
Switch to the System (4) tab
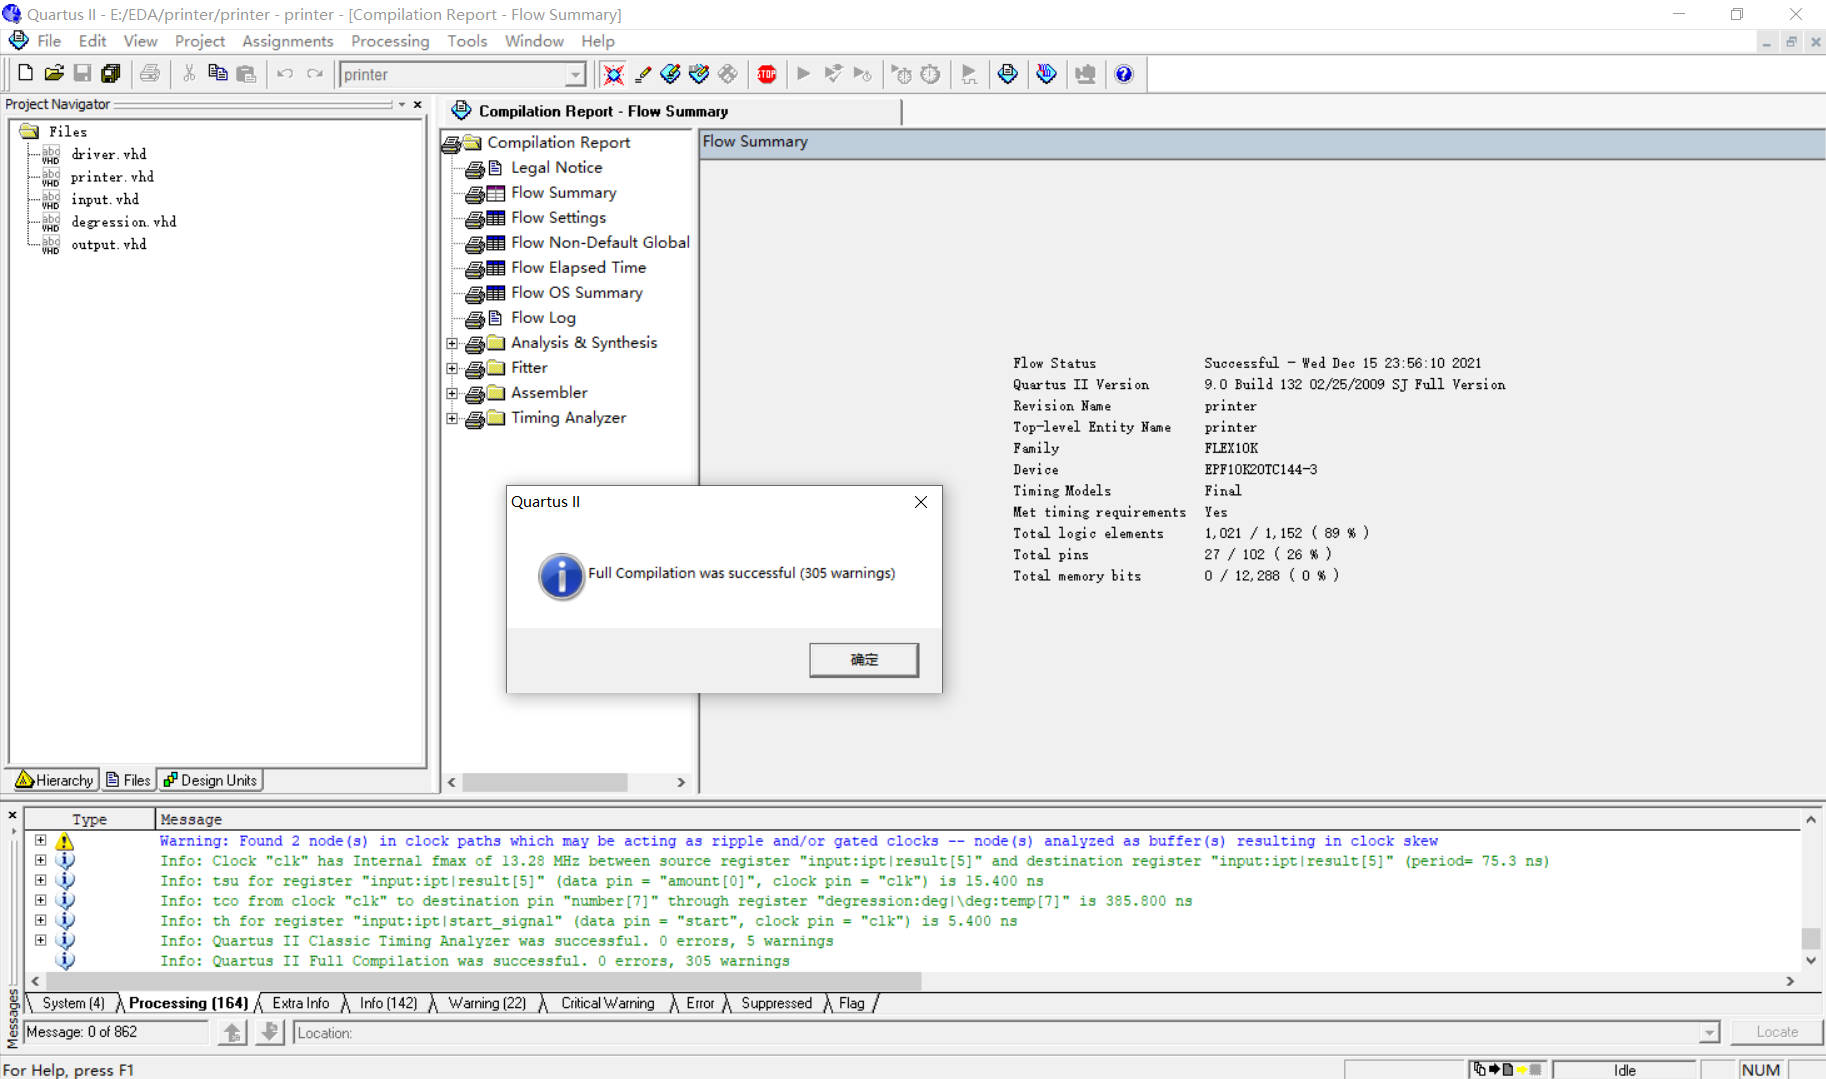(73, 1003)
